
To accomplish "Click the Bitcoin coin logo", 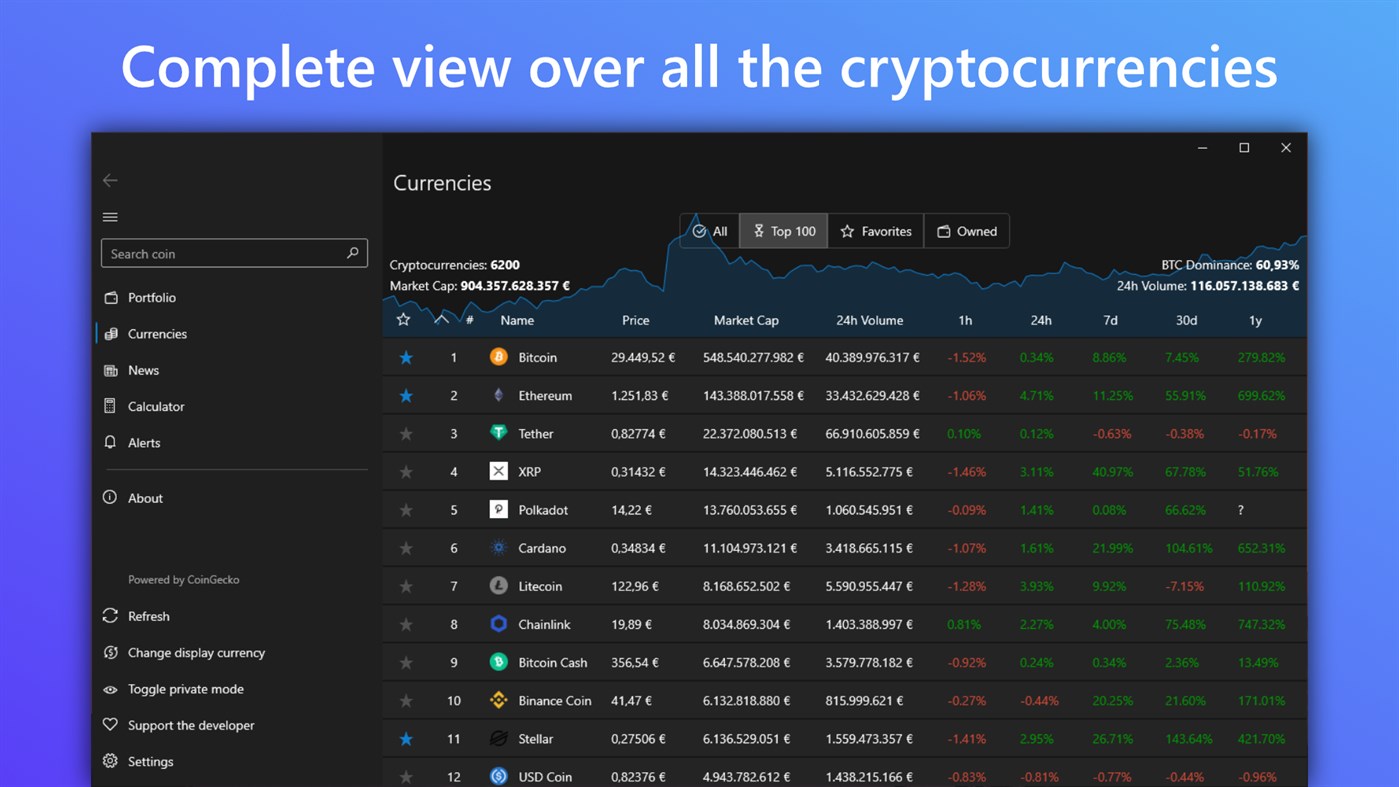I will coord(498,357).
